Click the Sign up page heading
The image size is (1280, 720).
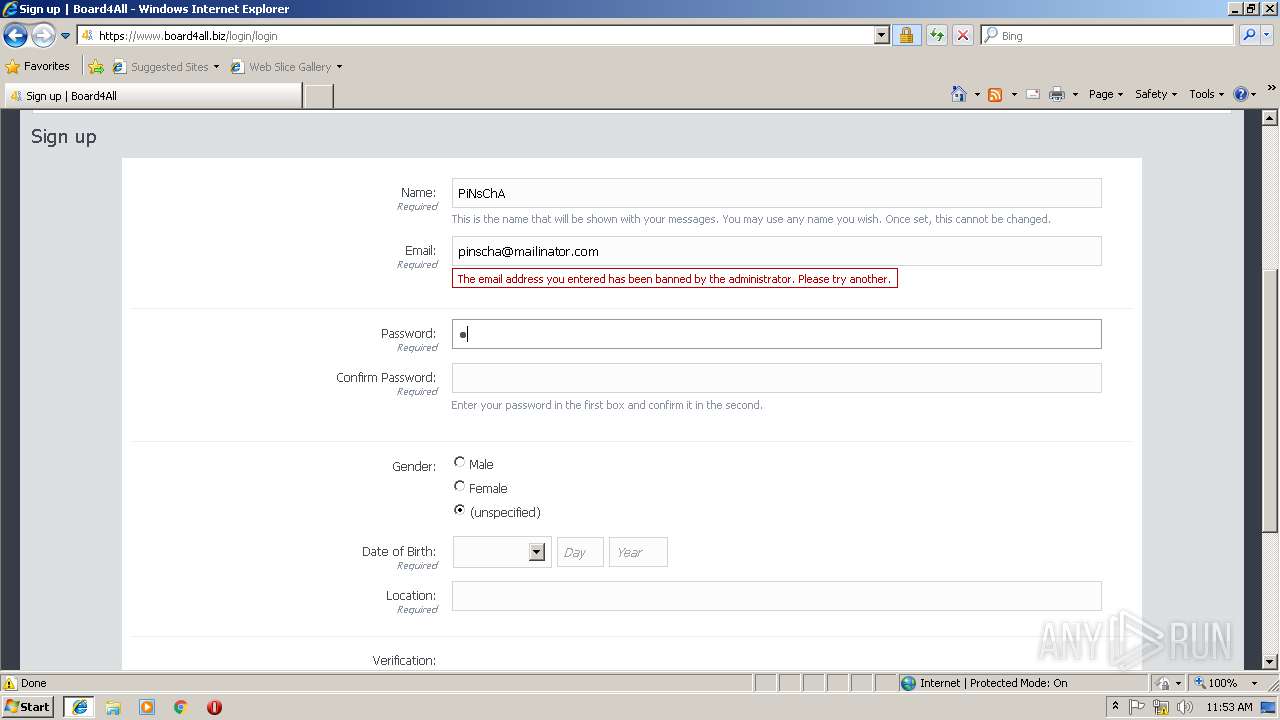pos(64,136)
